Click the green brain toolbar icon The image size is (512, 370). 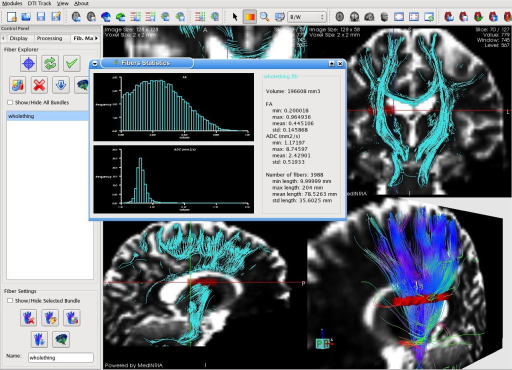121,16
